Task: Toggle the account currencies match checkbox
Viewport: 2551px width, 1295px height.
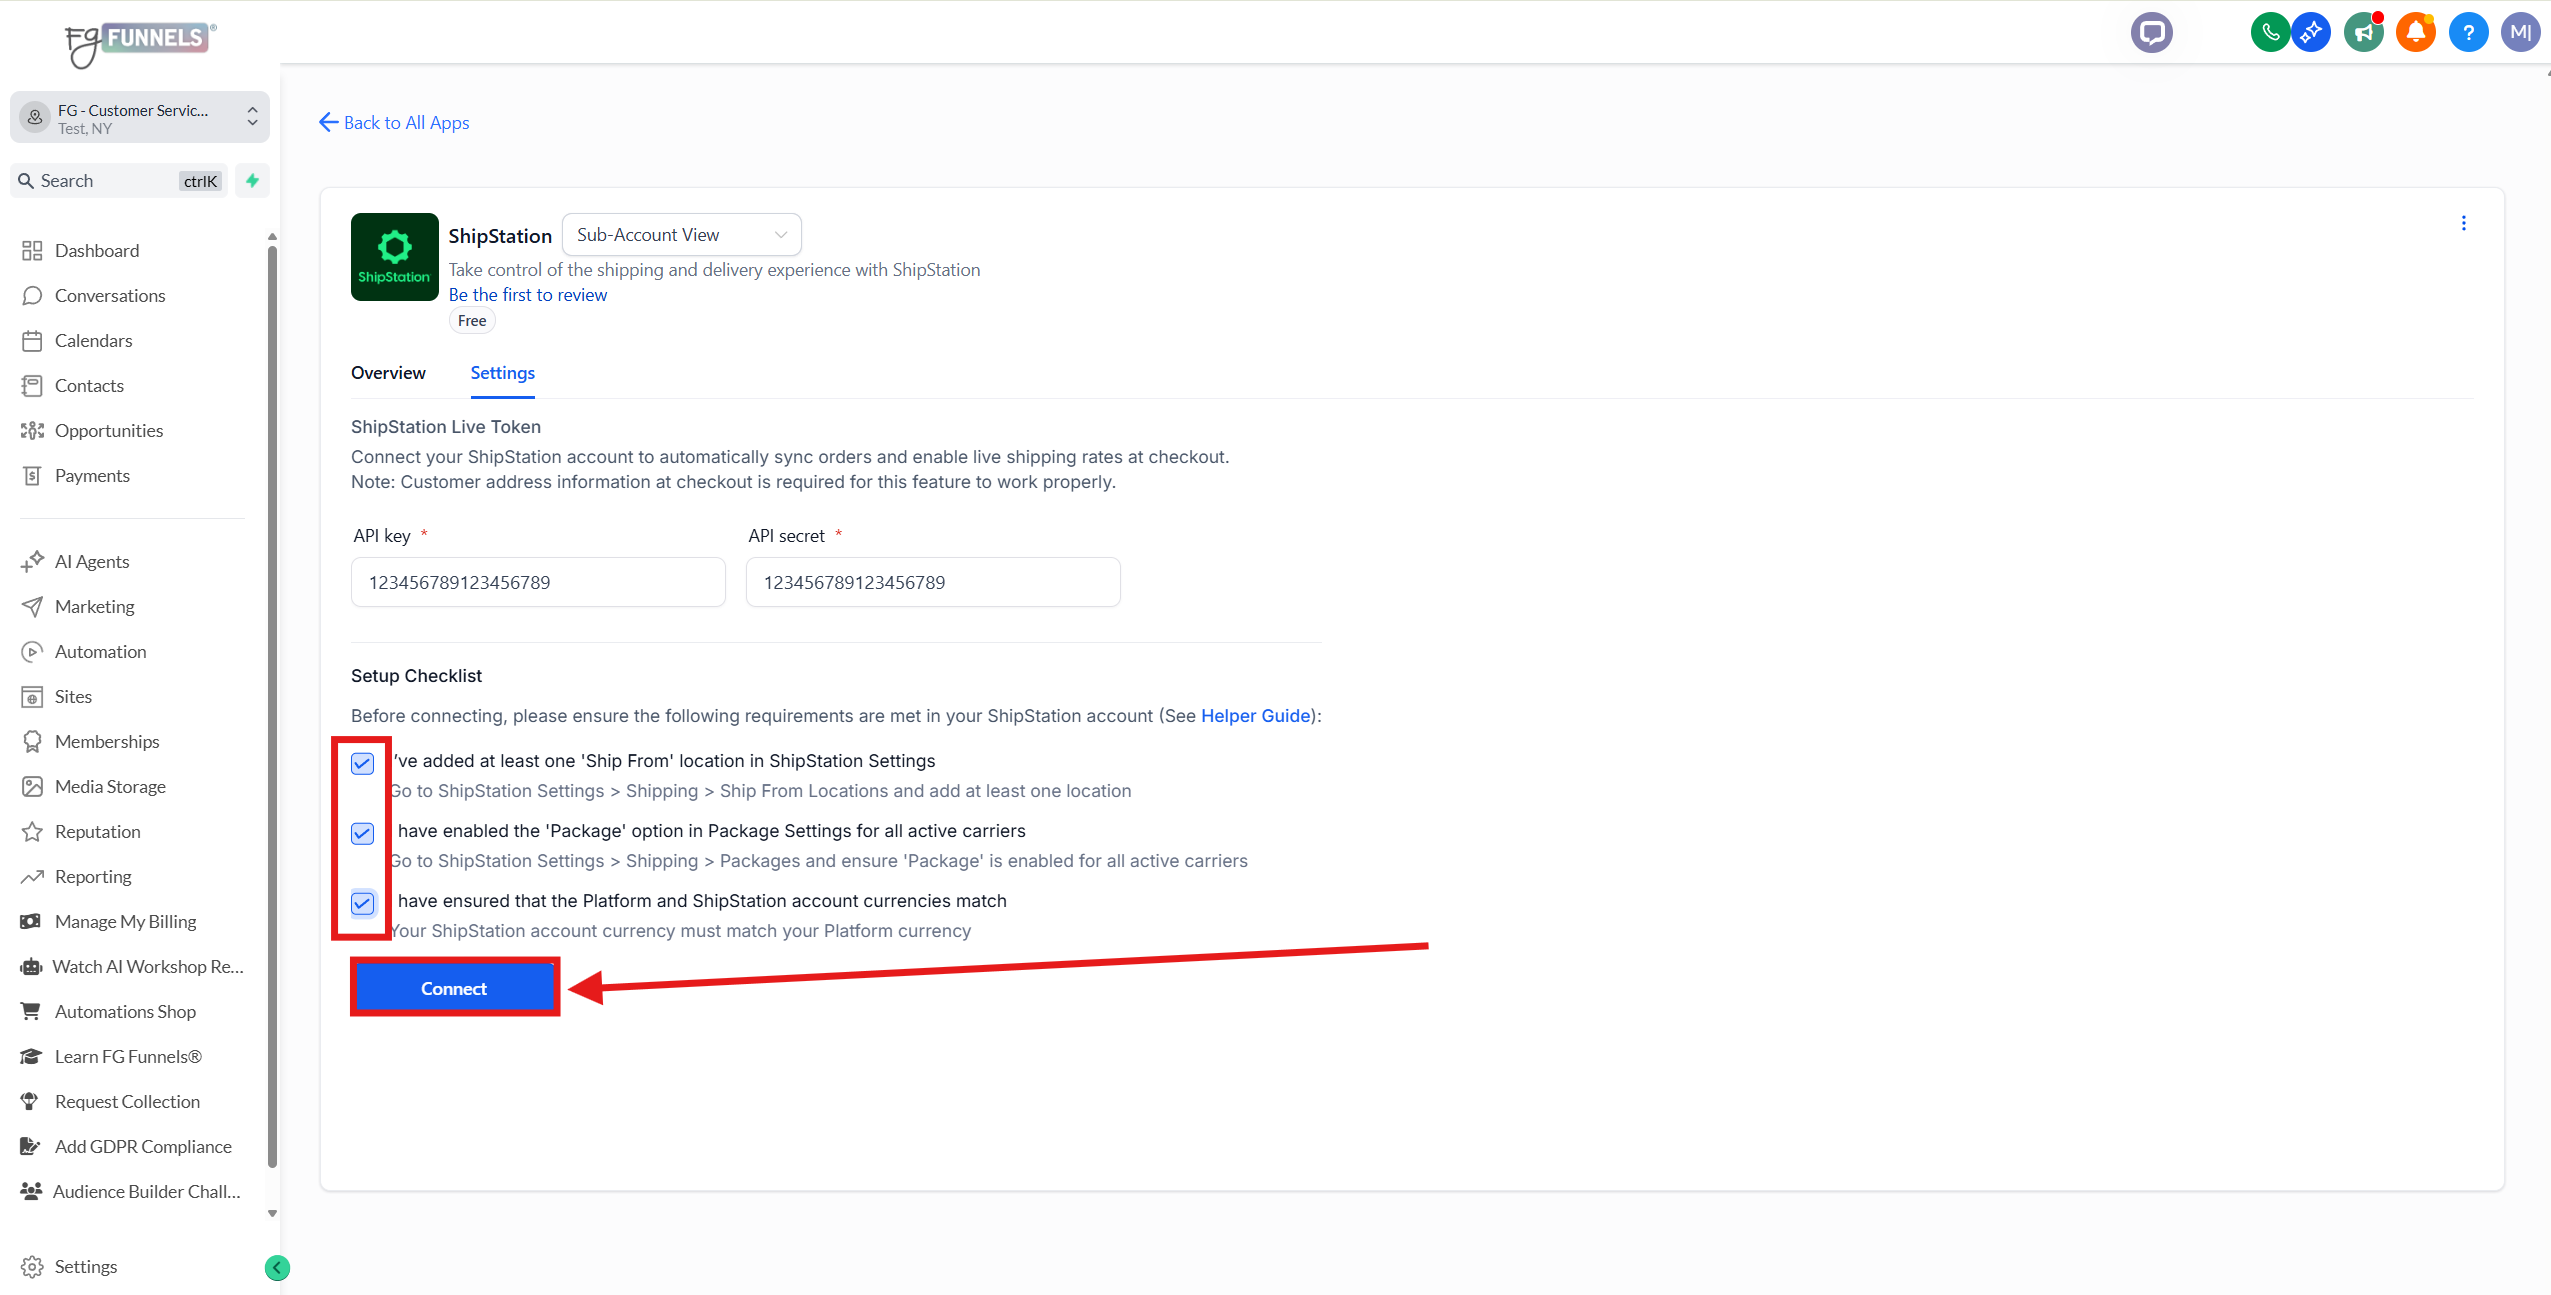Action: pos(363,904)
